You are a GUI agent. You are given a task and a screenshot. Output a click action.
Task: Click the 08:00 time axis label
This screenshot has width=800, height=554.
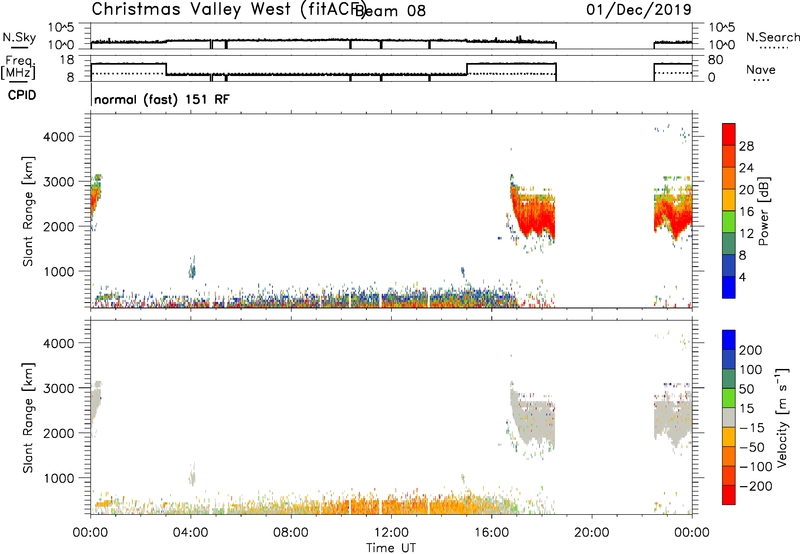point(291,533)
